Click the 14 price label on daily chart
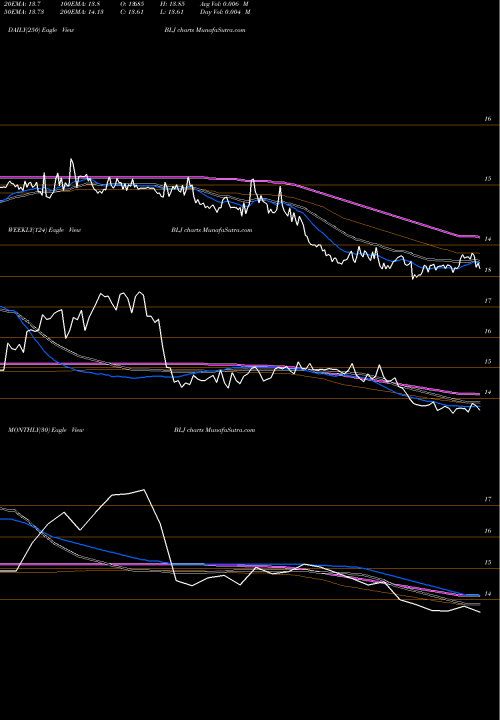This screenshot has width=500, height=720. point(488,239)
